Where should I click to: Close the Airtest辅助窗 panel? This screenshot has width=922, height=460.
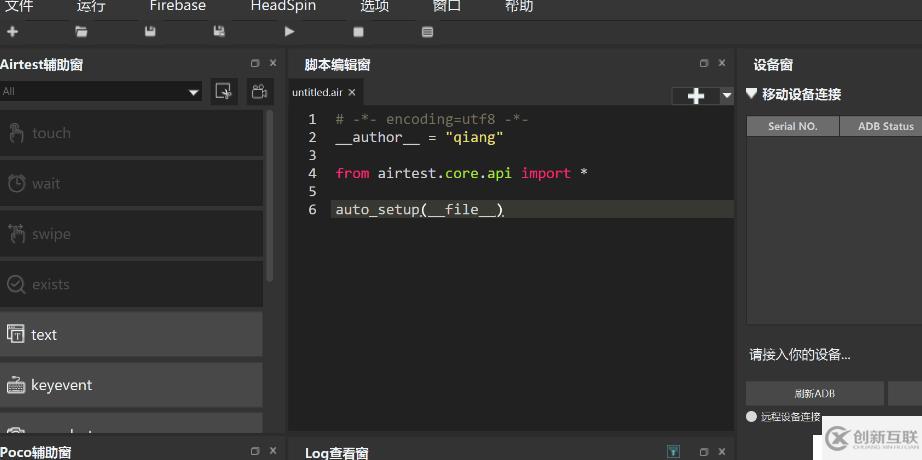click(x=273, y=63)
